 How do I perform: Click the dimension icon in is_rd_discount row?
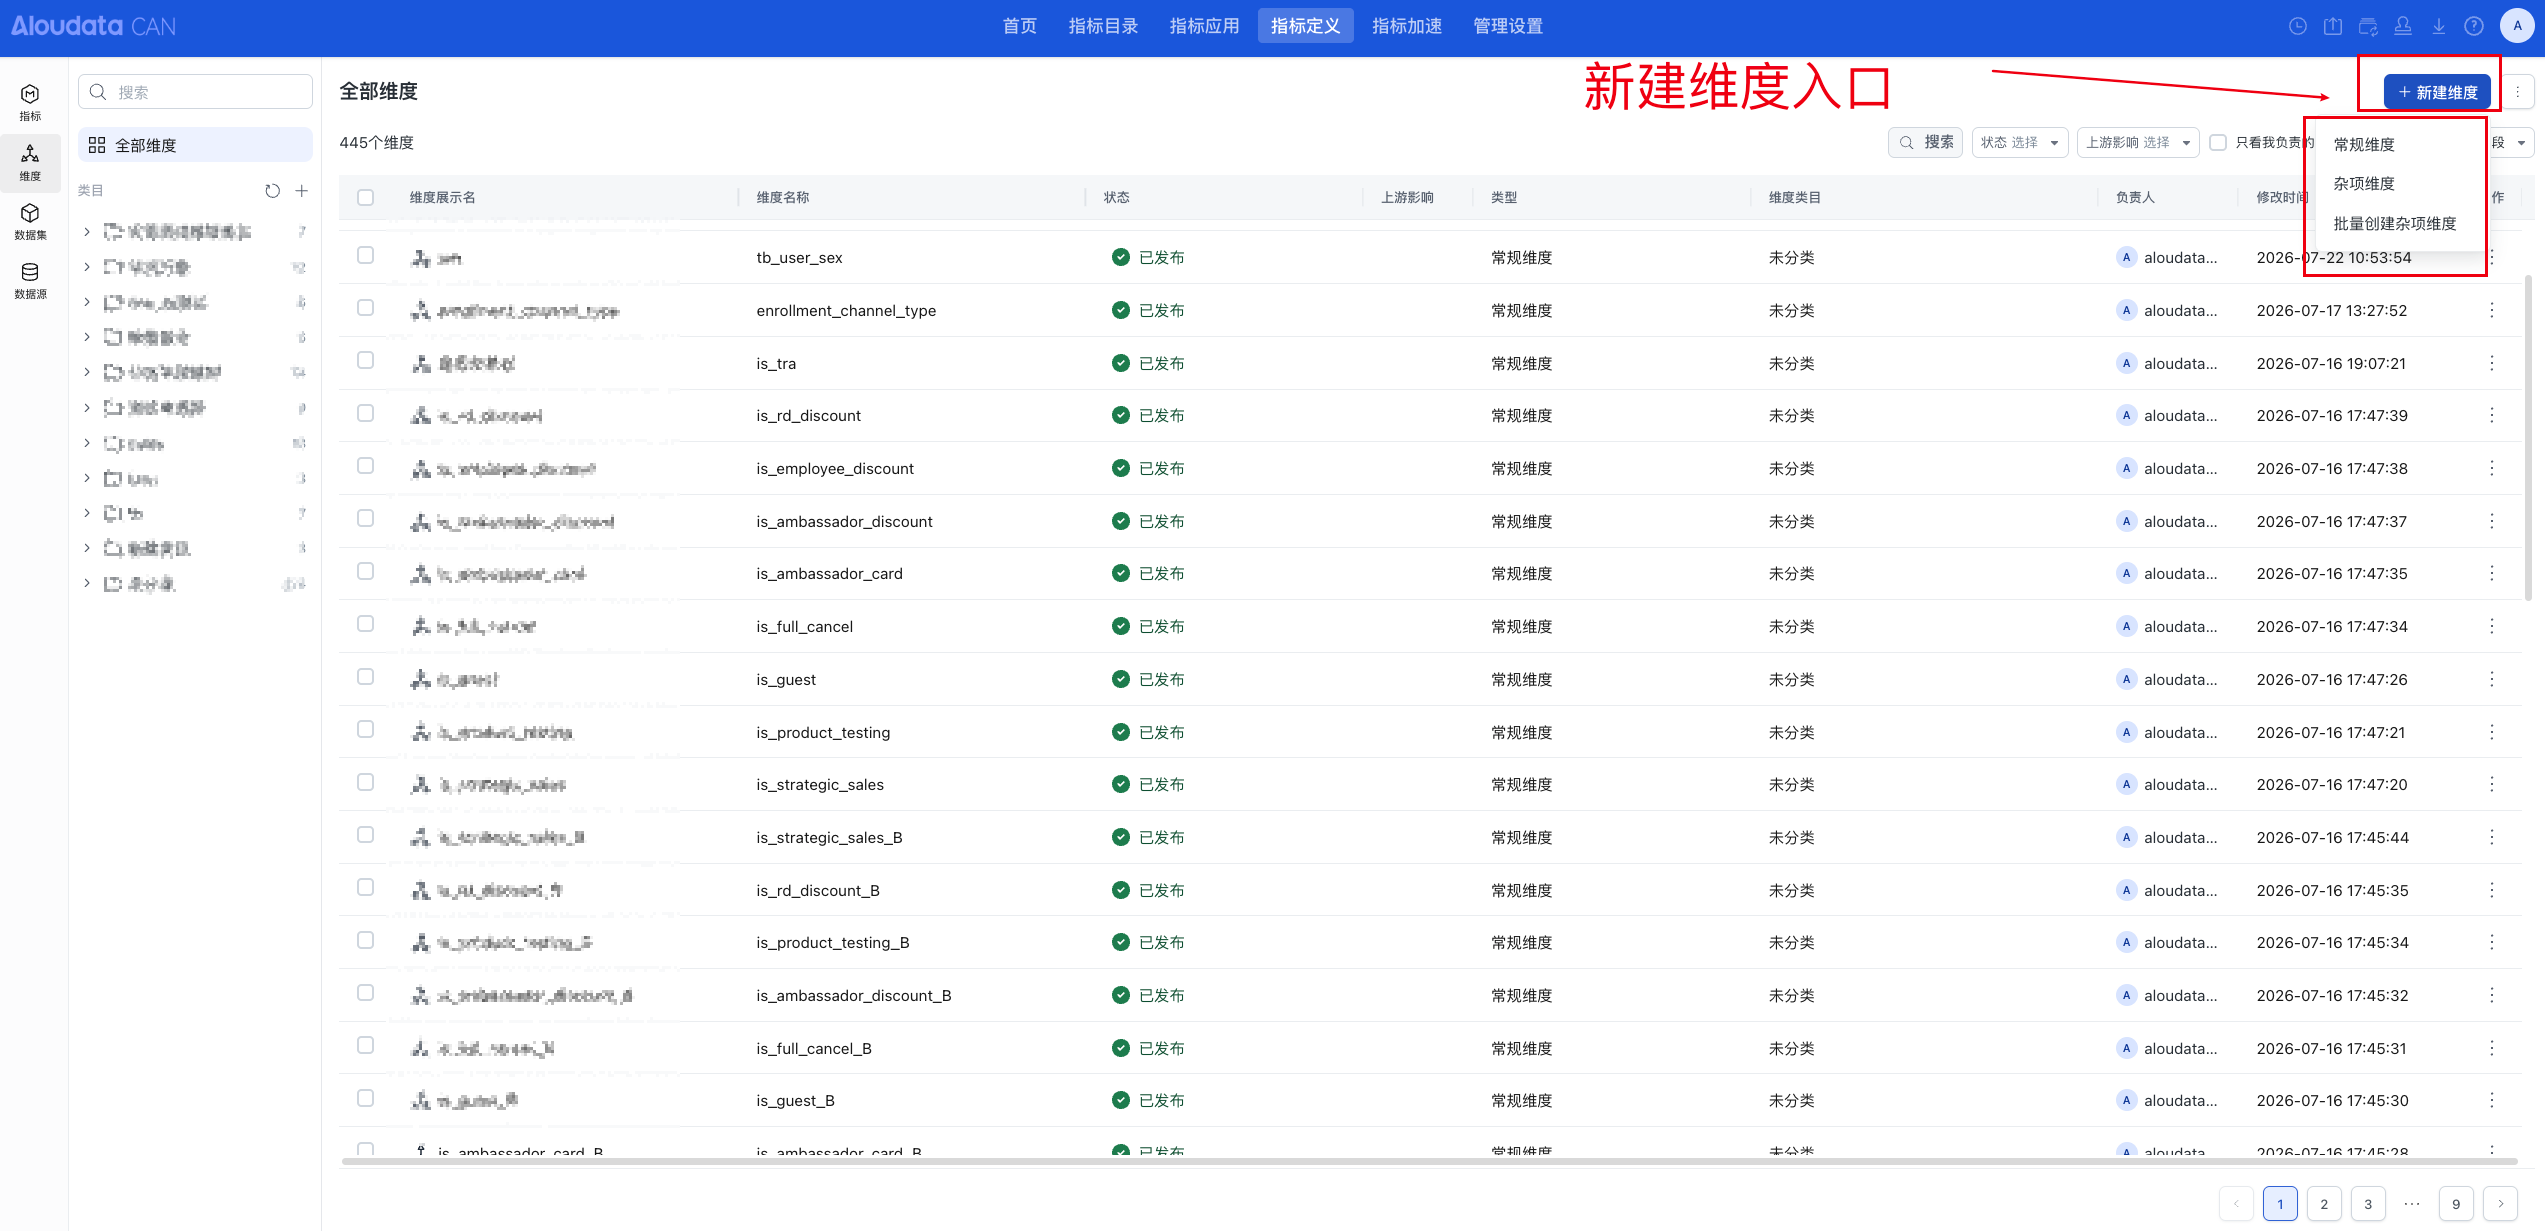click(x=421, y=416)
